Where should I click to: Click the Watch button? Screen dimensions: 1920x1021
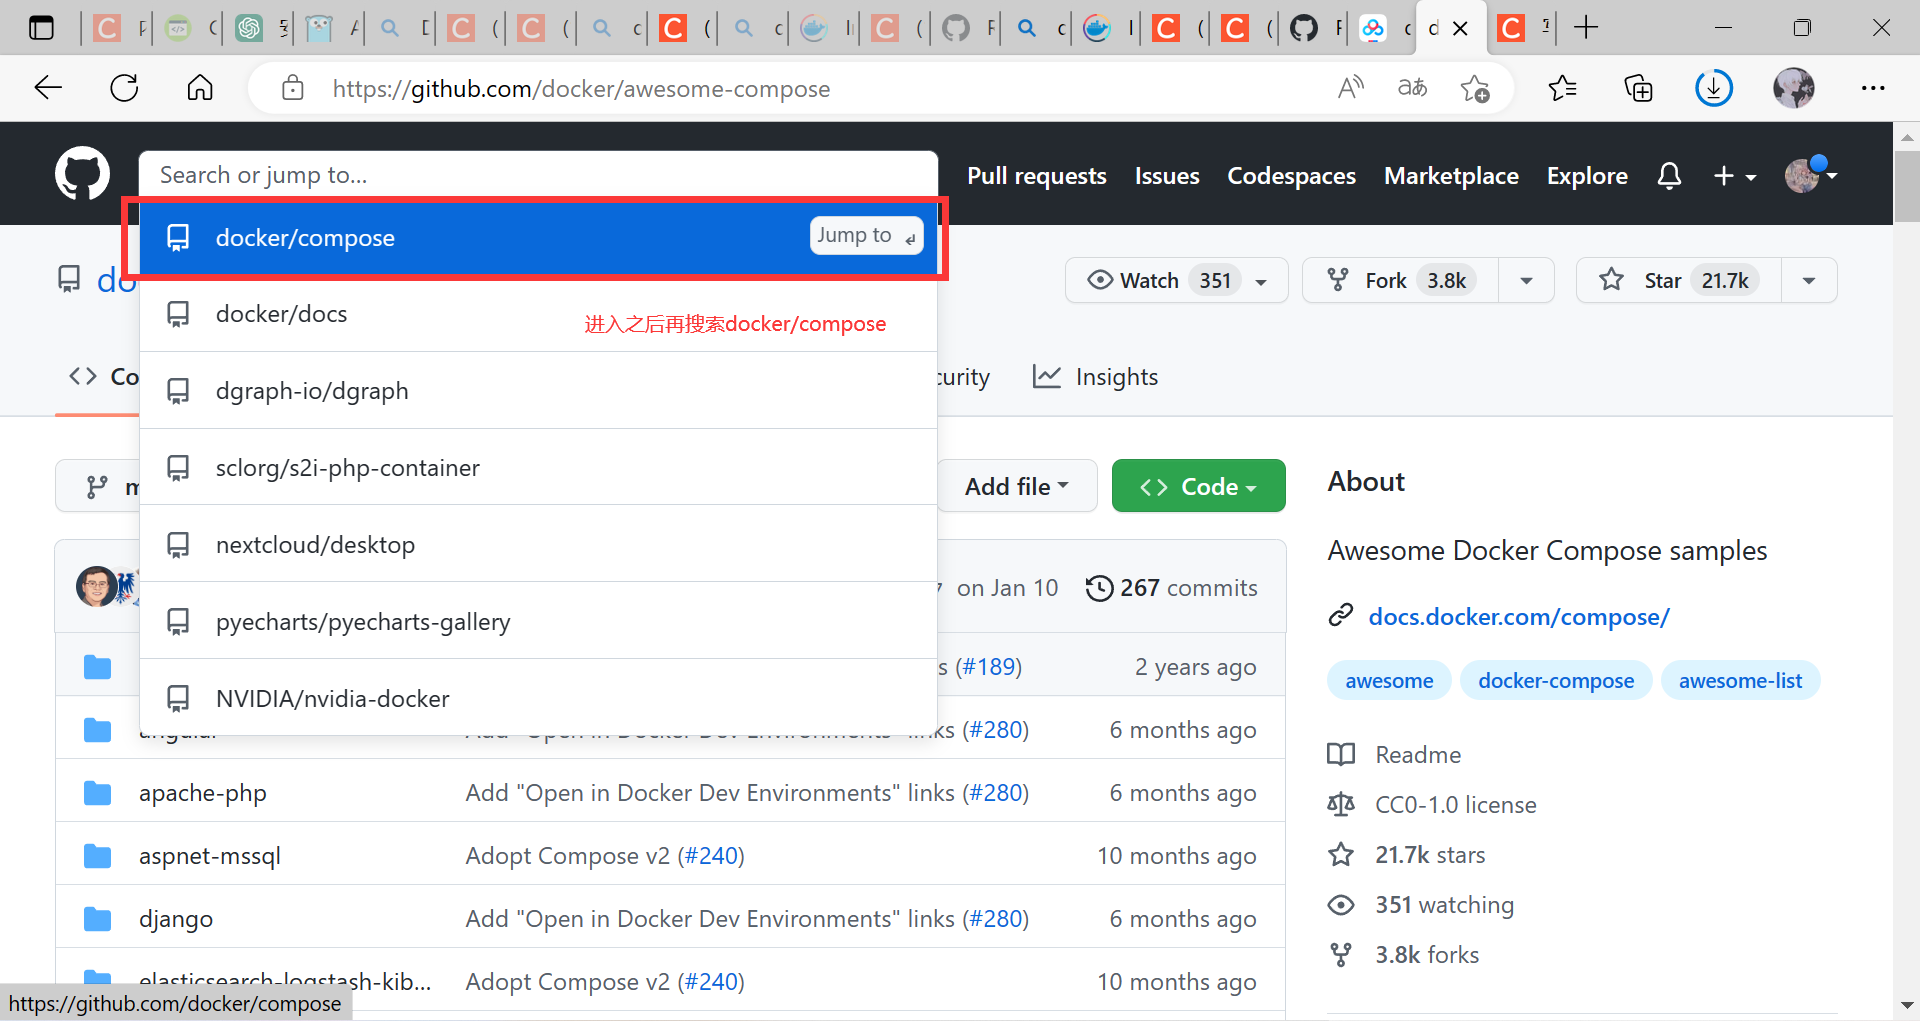point(1177,280)
